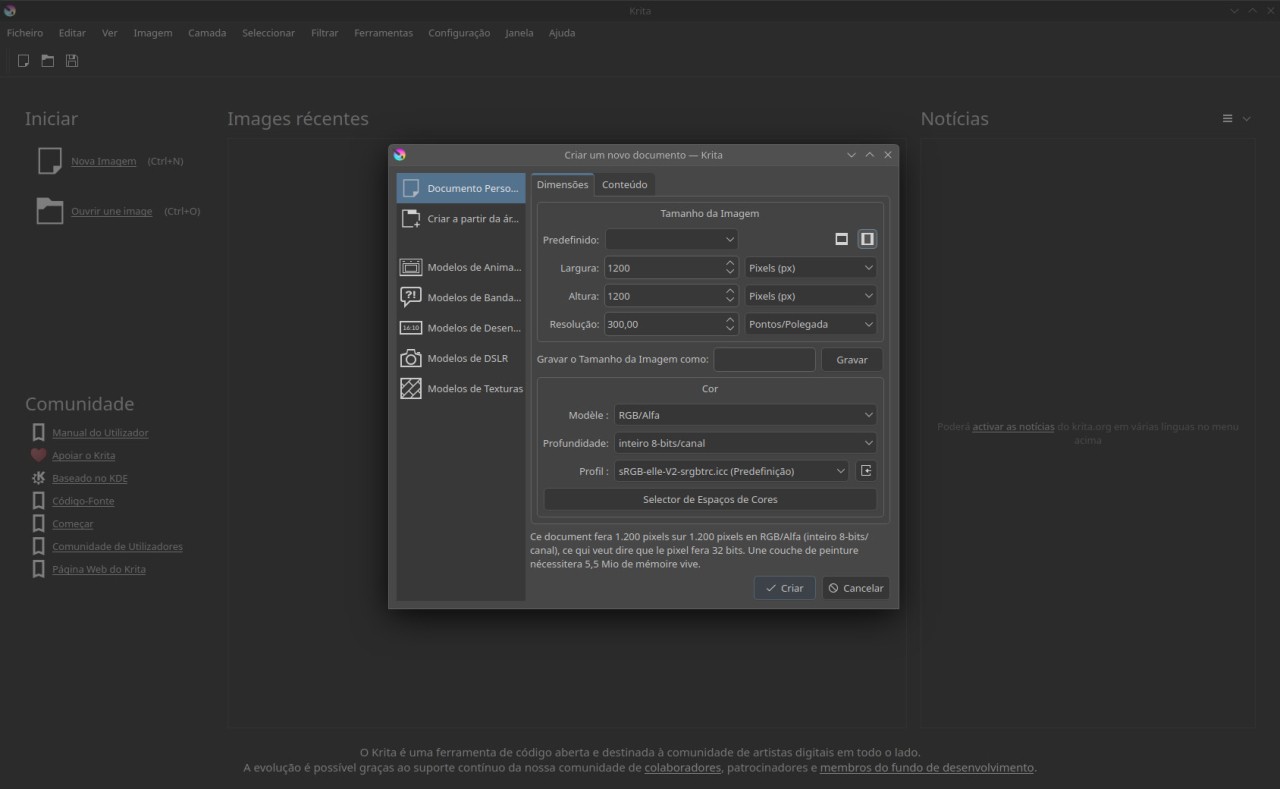The width and height of the screenshot is (1280, 789).
Task: Click the Gravar o Tamanho da Imagem name field
Action: click(765, 360)
